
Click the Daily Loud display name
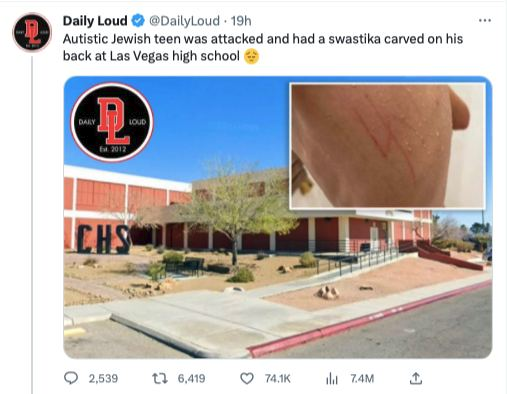(95, 21)
